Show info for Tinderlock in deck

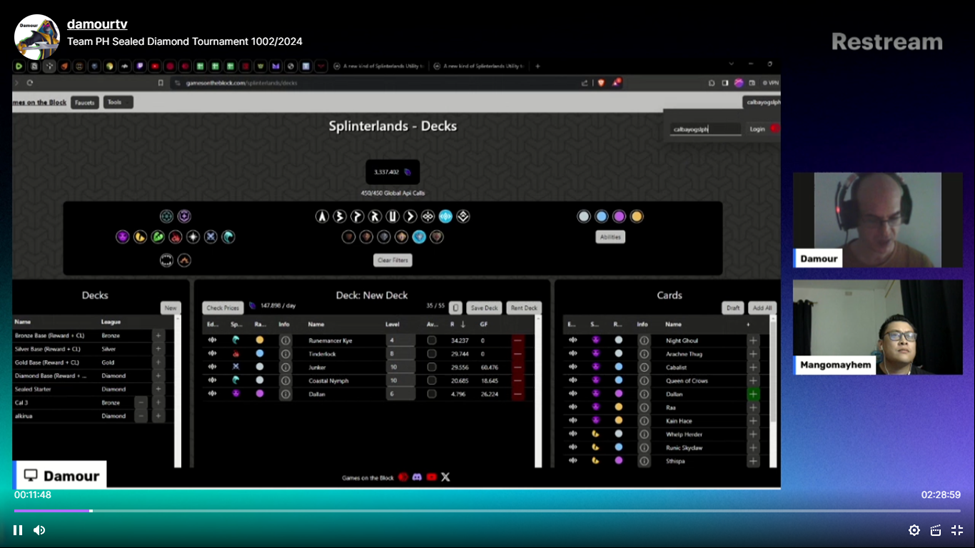click(x=285, y=354)
